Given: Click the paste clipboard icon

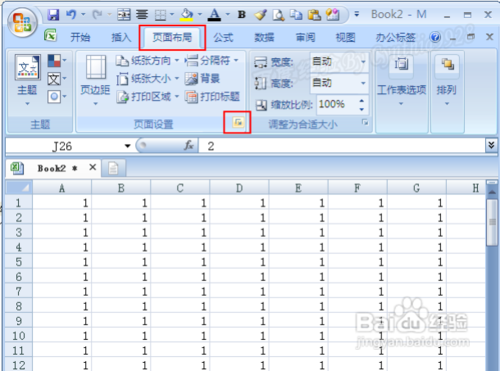Looking at the screenshot, I should [x=314, y=15].
